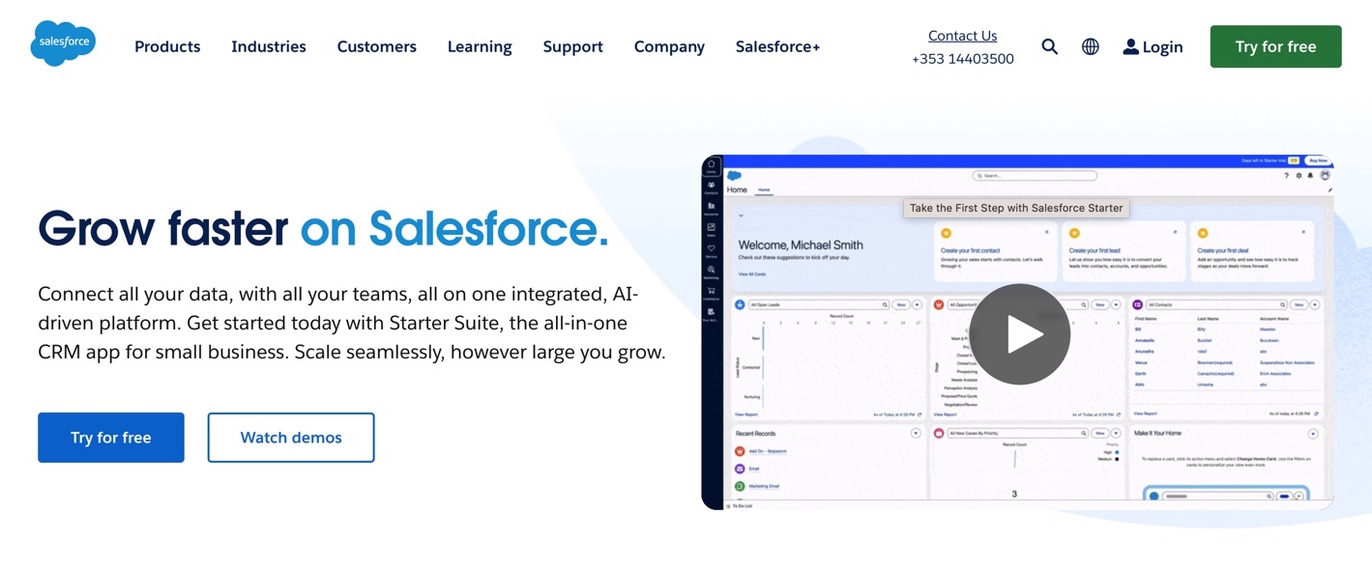
Task: Expand the Products navigation menu
Action: tap(167, 47)
